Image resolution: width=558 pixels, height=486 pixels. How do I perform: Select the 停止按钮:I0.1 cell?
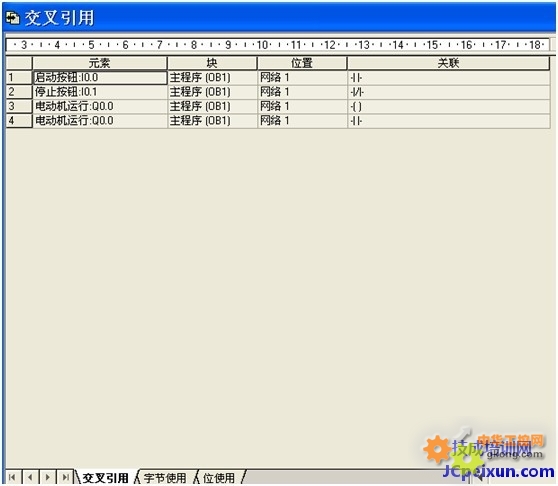(100, 92)
